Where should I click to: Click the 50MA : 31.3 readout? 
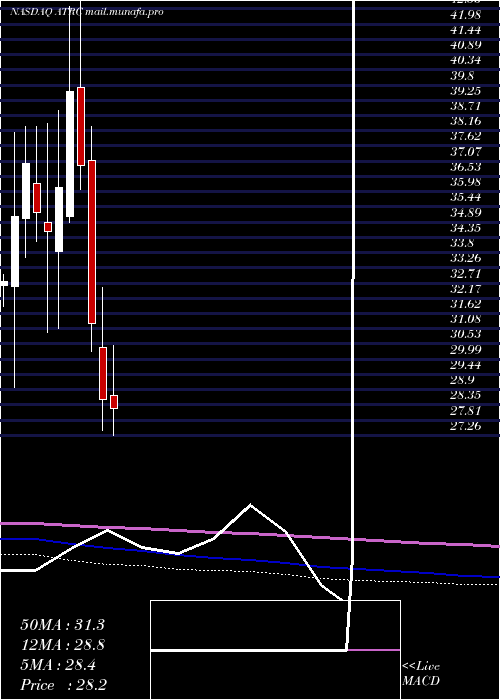(x=62, y=625)
